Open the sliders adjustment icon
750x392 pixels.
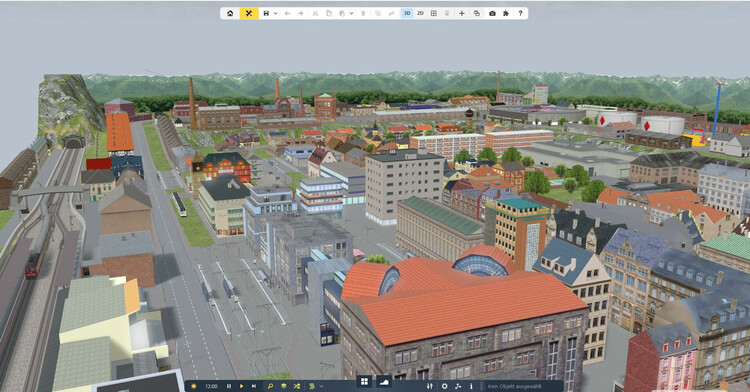pyautogui.click(x=430, y=386)
